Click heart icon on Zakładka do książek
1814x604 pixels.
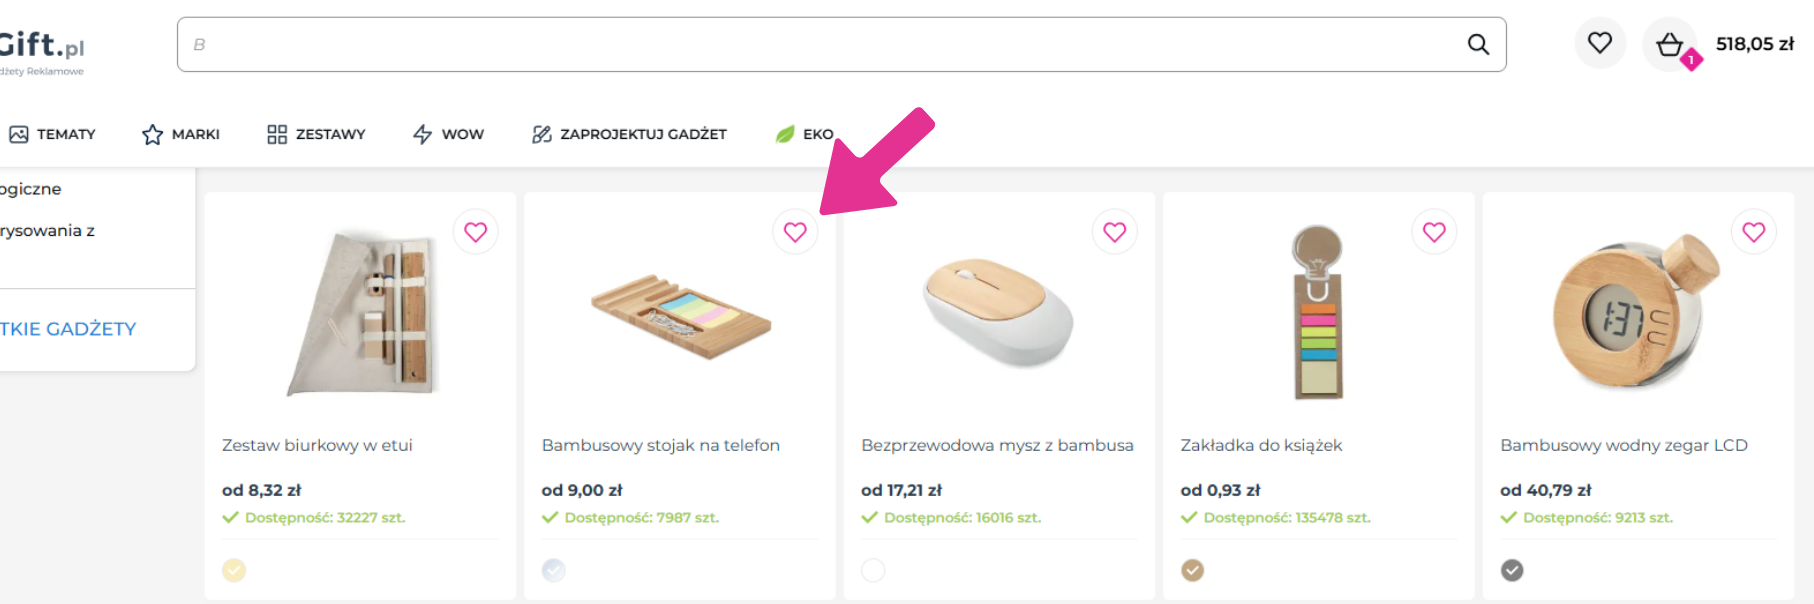(1434, 232)
